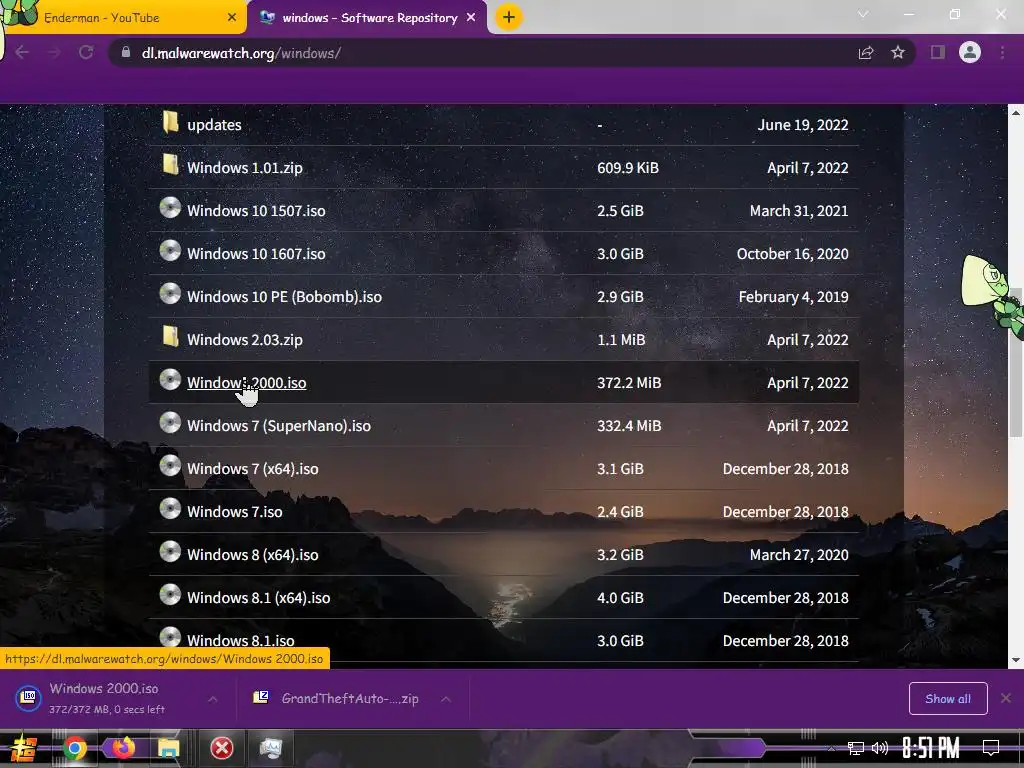
Task: Click the October 16, 2020 date cell
Action: tap(792, 254)
